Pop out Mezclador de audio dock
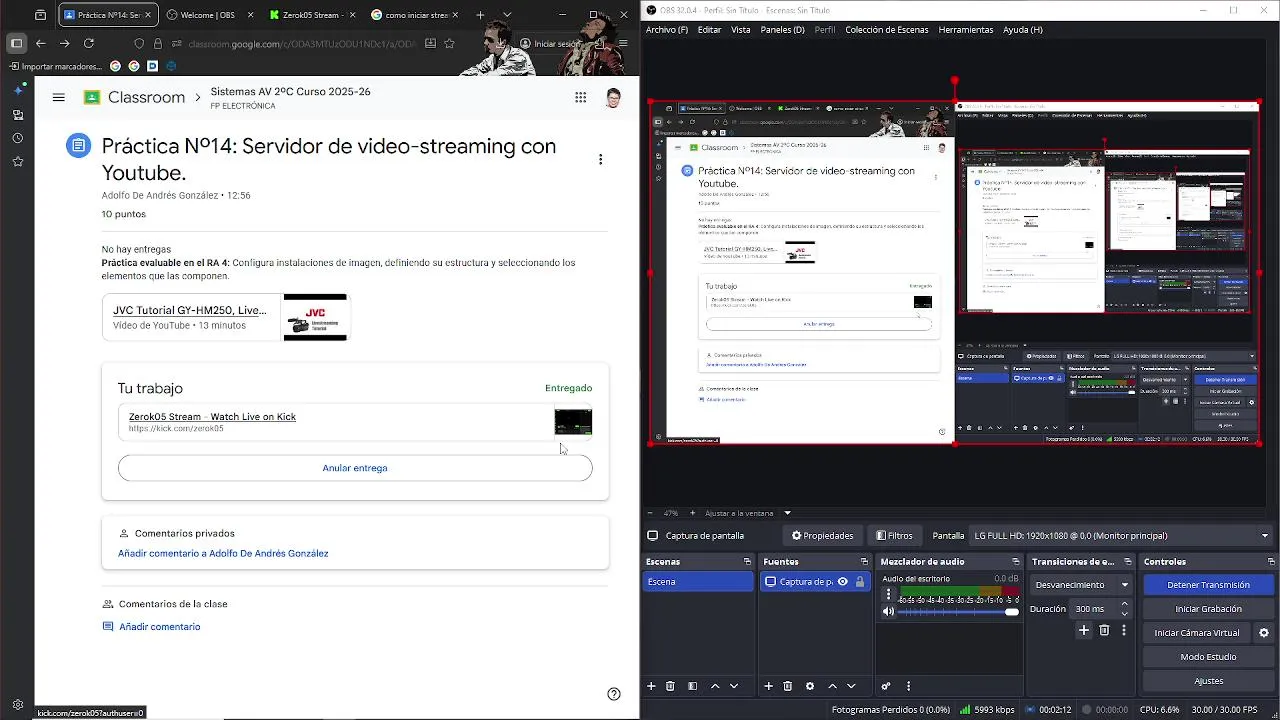This screenshot has height=720, width=1280. click(x=1015, y=562)
